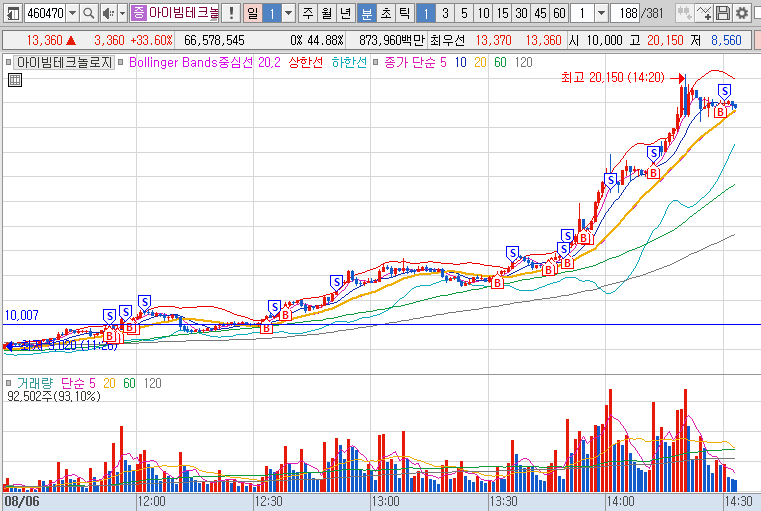
Task: Click the B buy marker near 14:30
Action: (721, 112)
